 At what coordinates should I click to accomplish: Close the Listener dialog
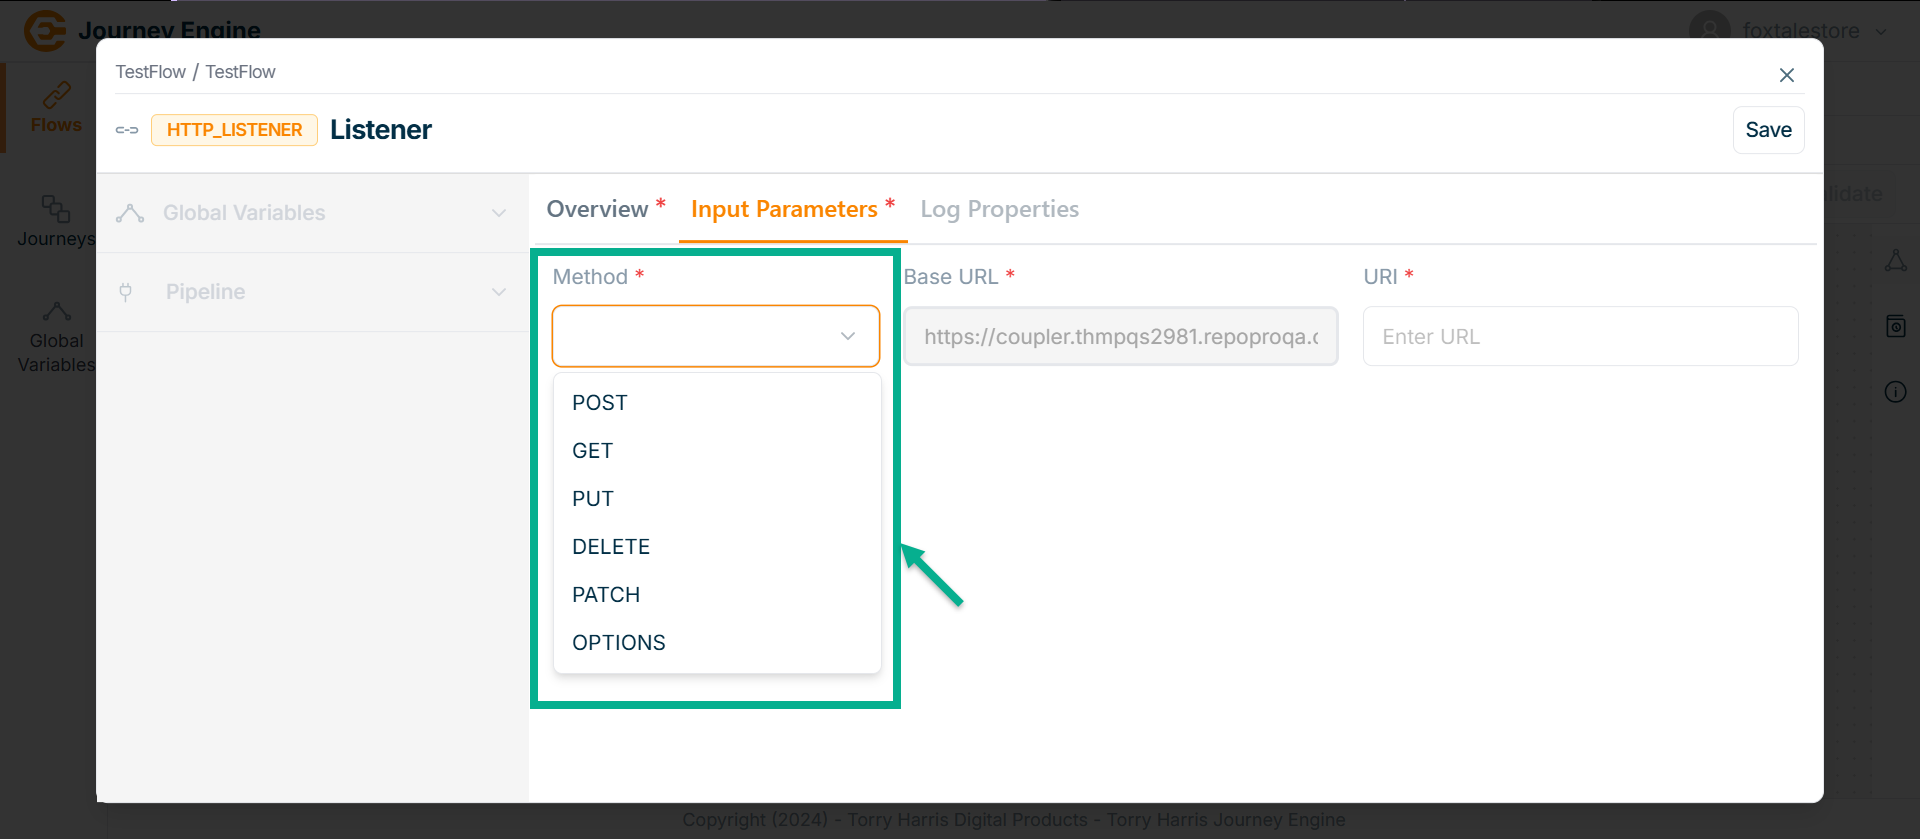(x=1786, y=75)
